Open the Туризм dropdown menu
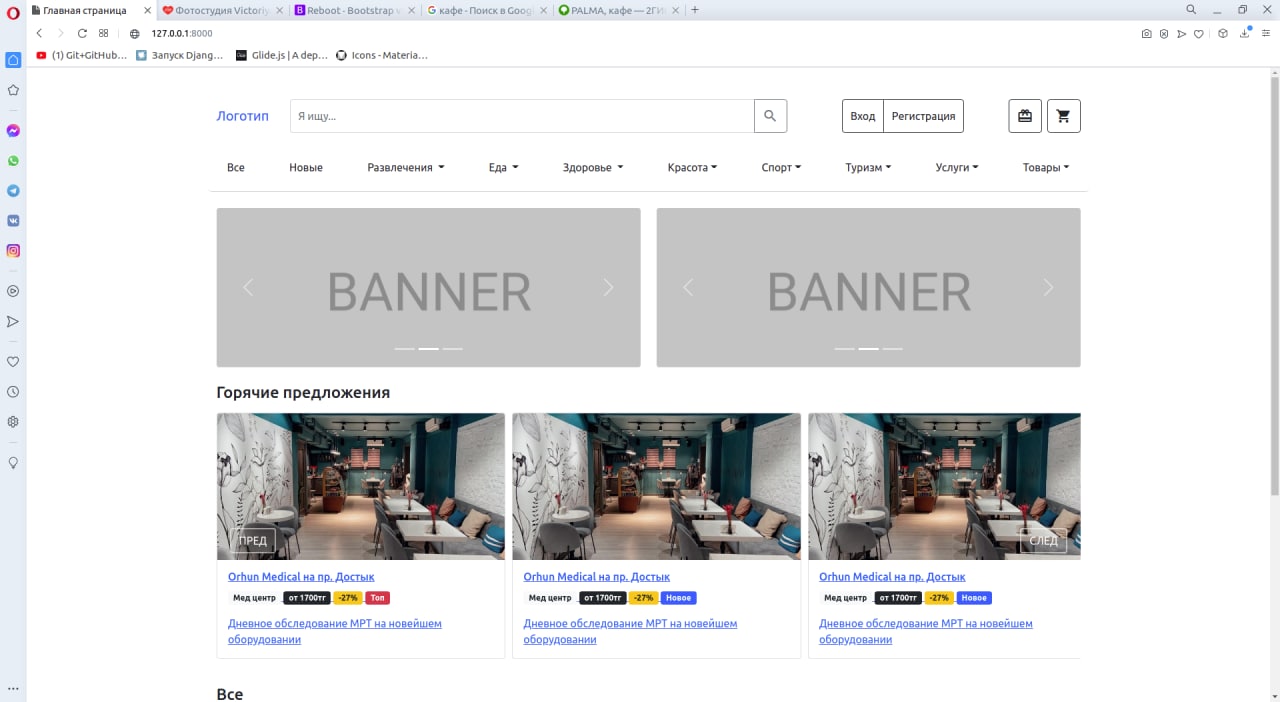This screenshot has height=702, width=1280. point(867,168)
